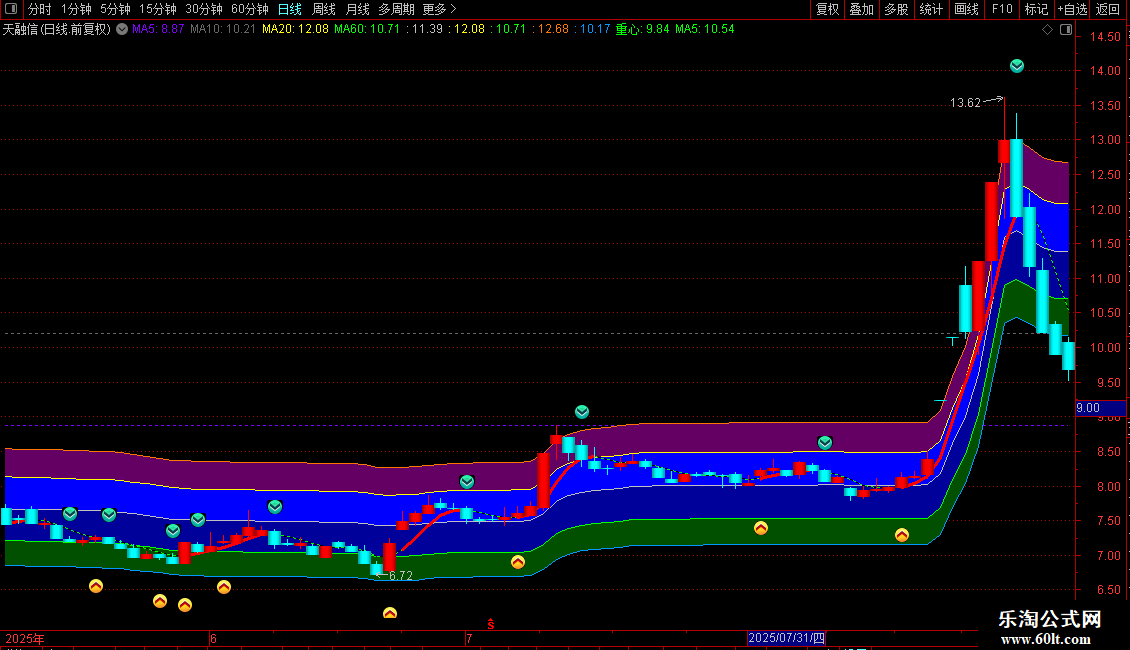Click the MA5: 10.54 green label
Viewport: 1130px width, 650px height.
[x=705, y=30]
